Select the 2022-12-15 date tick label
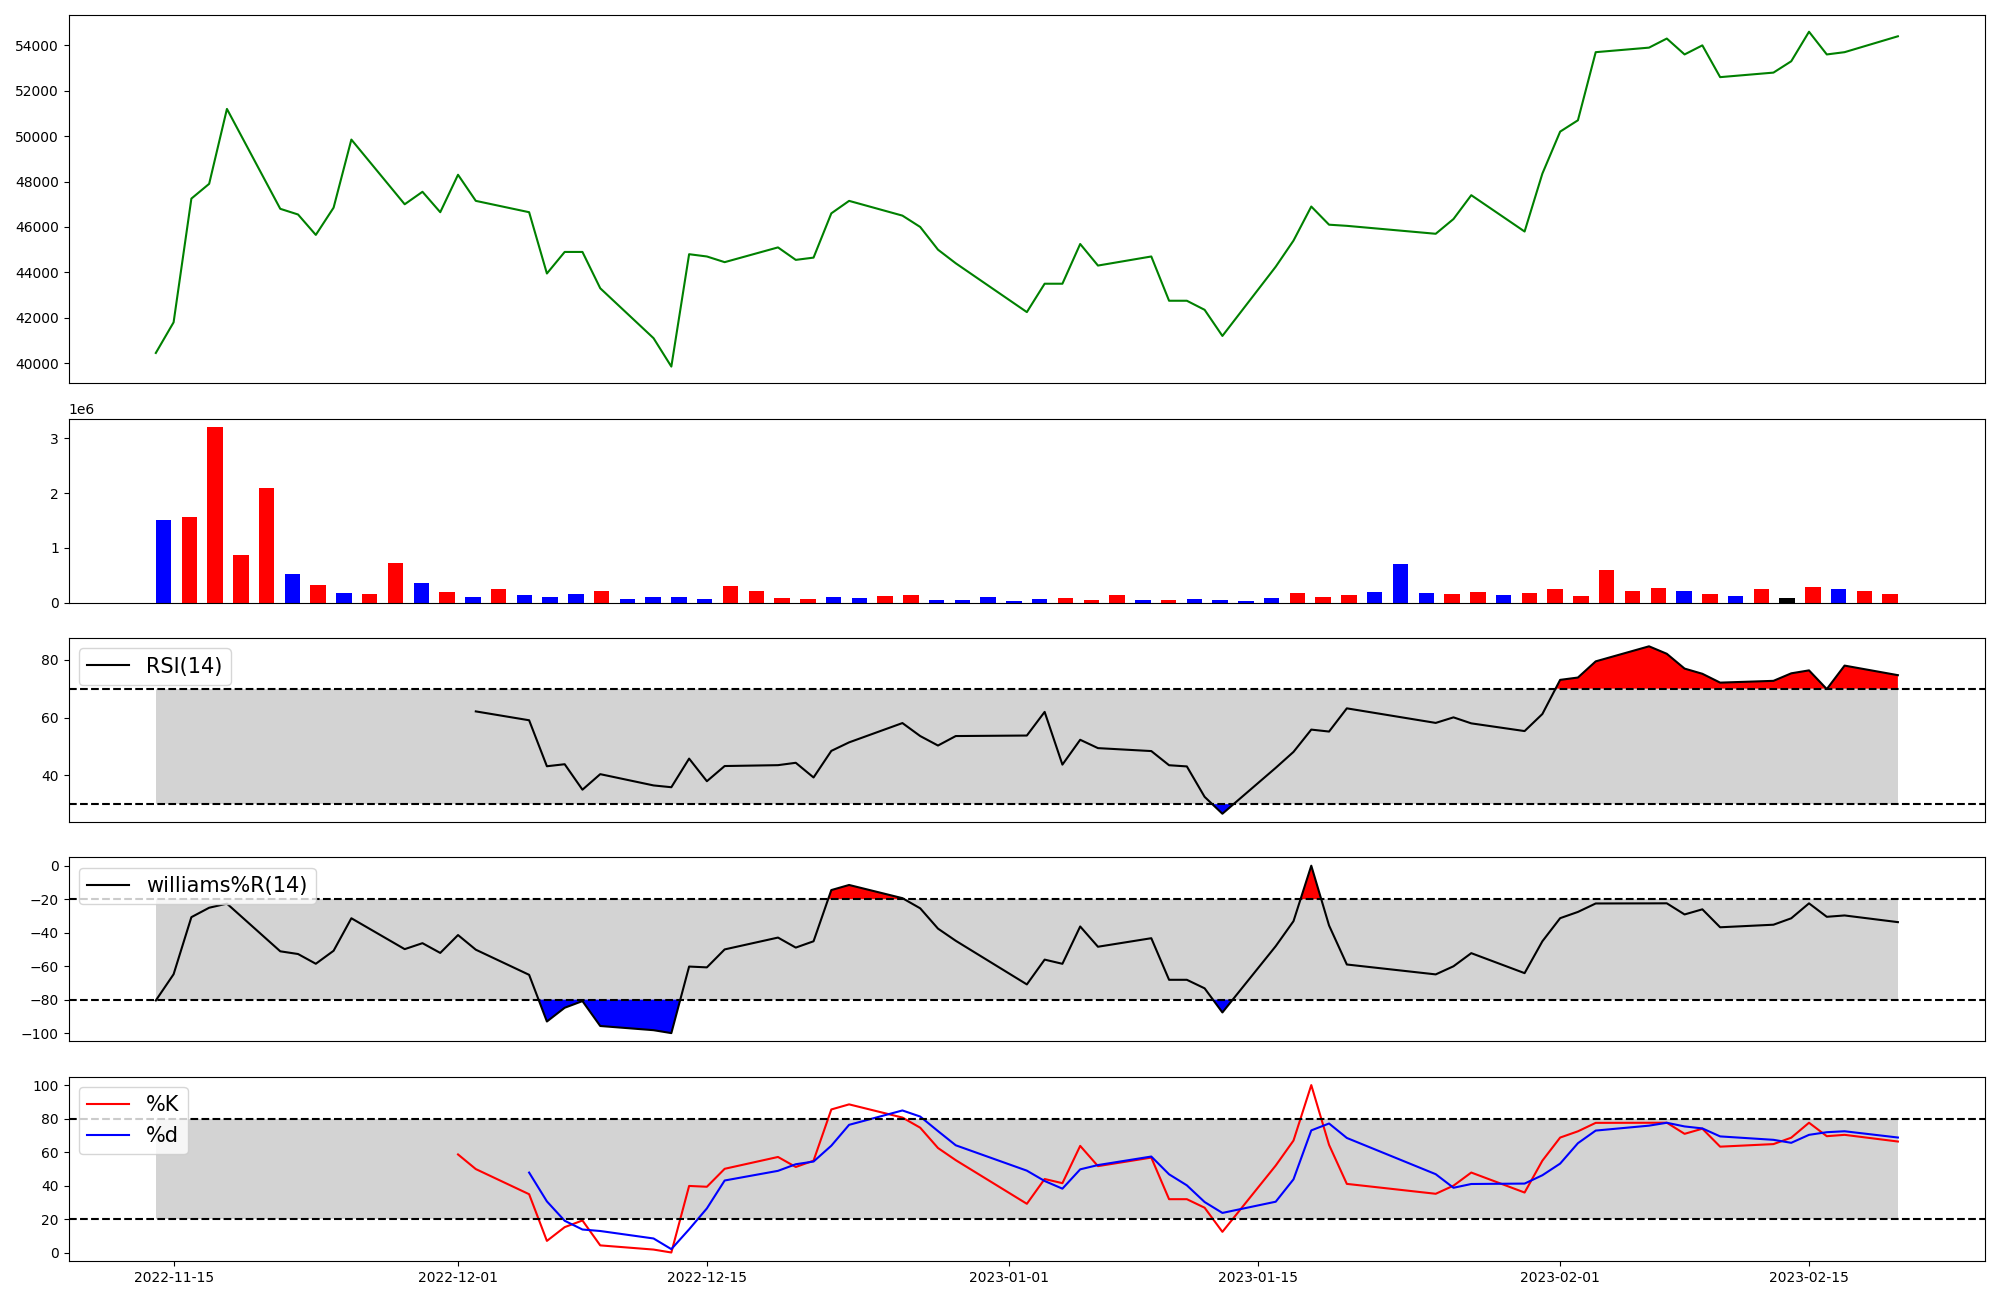The width and height of the screenshot is (2000, 1300). [707, 1277]
